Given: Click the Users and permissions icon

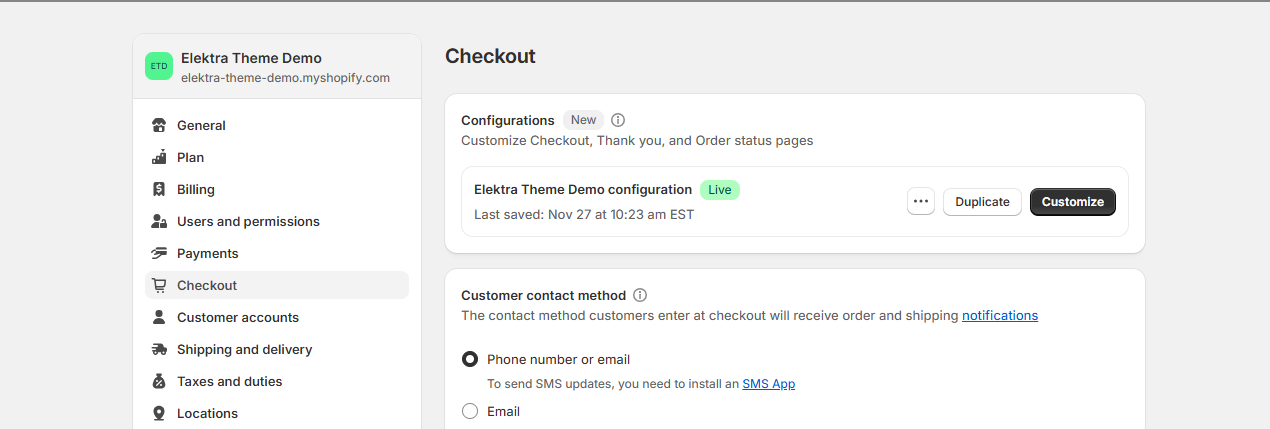Looking at the screenshot, I should [159, 221].
